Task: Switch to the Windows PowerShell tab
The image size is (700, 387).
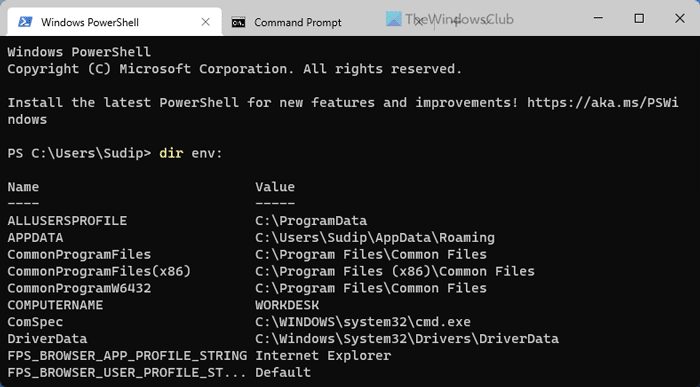Action: (114, 22)
